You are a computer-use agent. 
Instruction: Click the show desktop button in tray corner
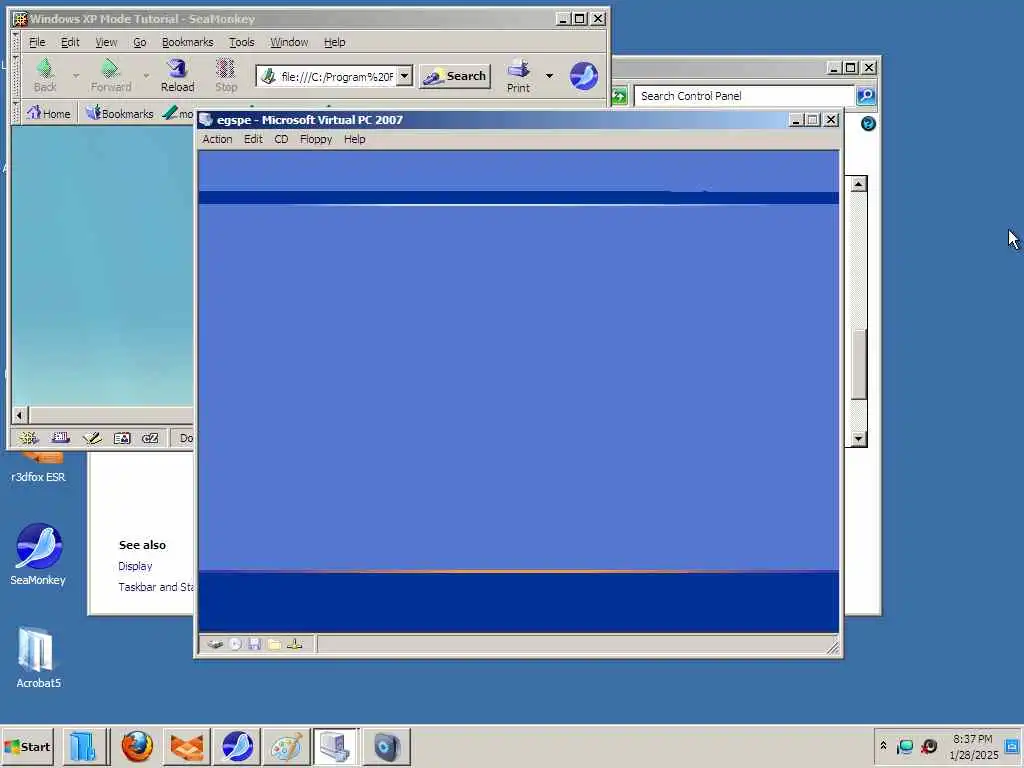pos(1012,746)
